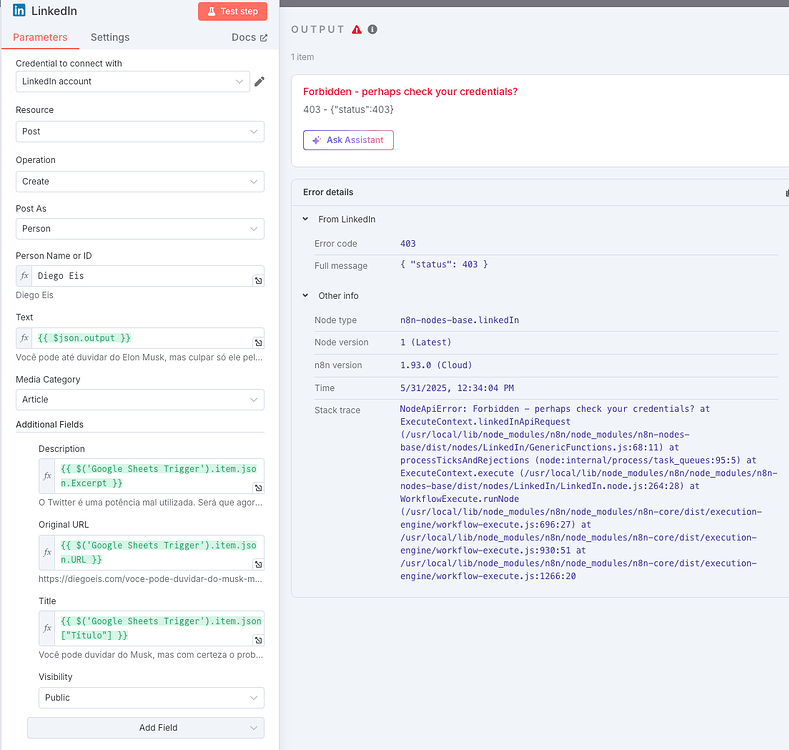The height and width of the screenshot is (750, 789).
Task: Collapse the From LinkedIn section
Action: tap(306, 219)
